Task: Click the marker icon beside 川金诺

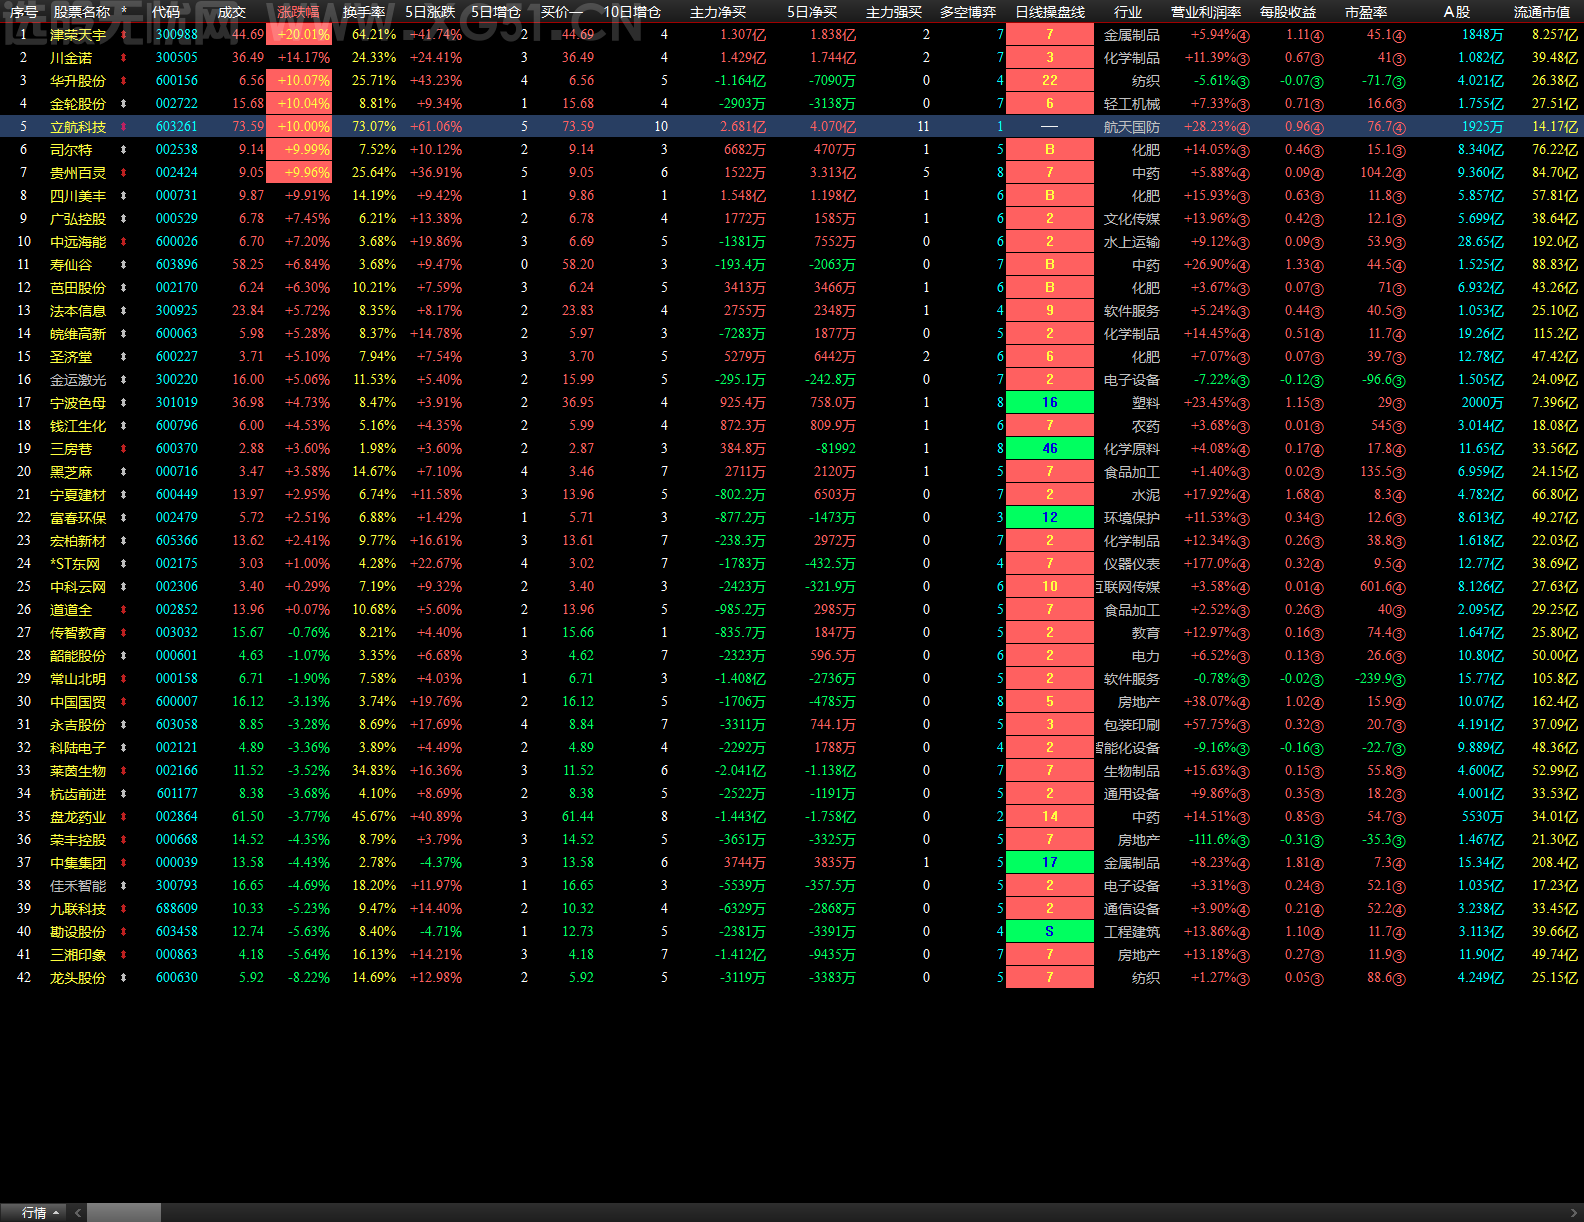Action: [124, 58]
